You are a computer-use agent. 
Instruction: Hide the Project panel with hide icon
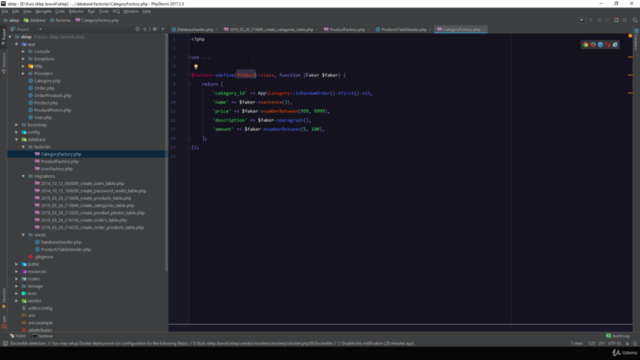(x=164, y=29)
